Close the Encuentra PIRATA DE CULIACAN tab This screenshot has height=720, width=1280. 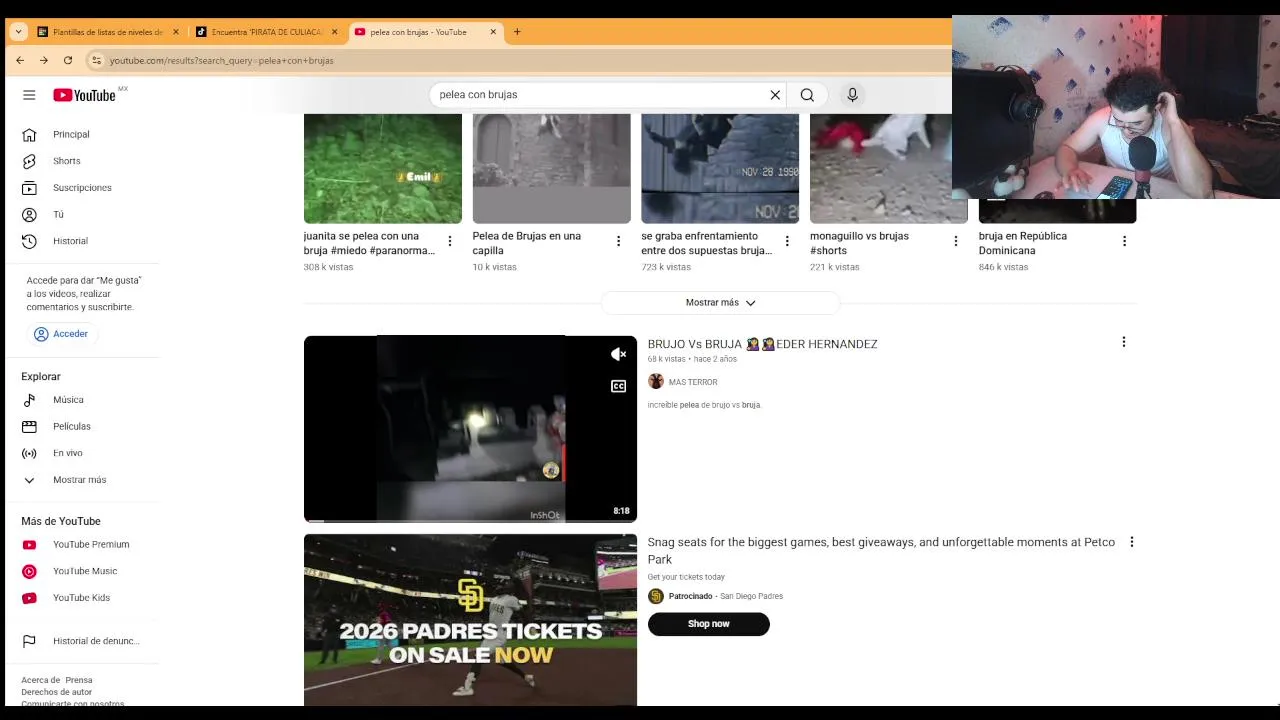(334, 32)
